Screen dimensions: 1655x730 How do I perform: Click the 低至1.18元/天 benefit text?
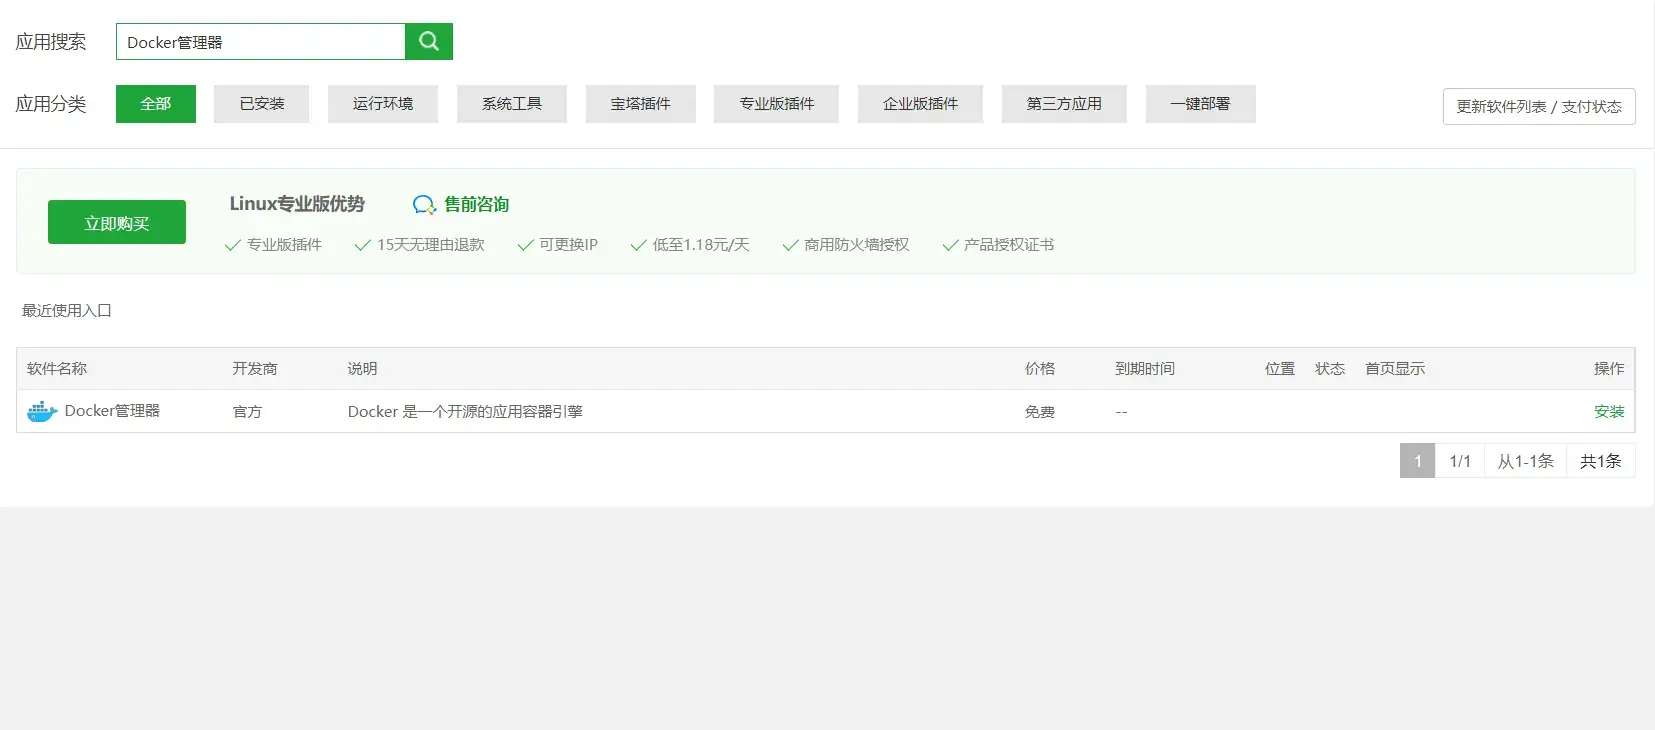pyautogui.click(x=701, y=245)
